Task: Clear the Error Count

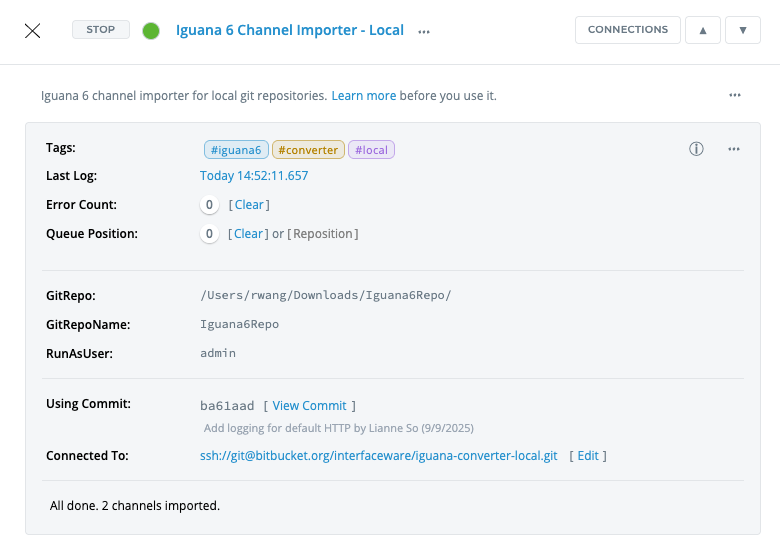Action: (249, 205)
